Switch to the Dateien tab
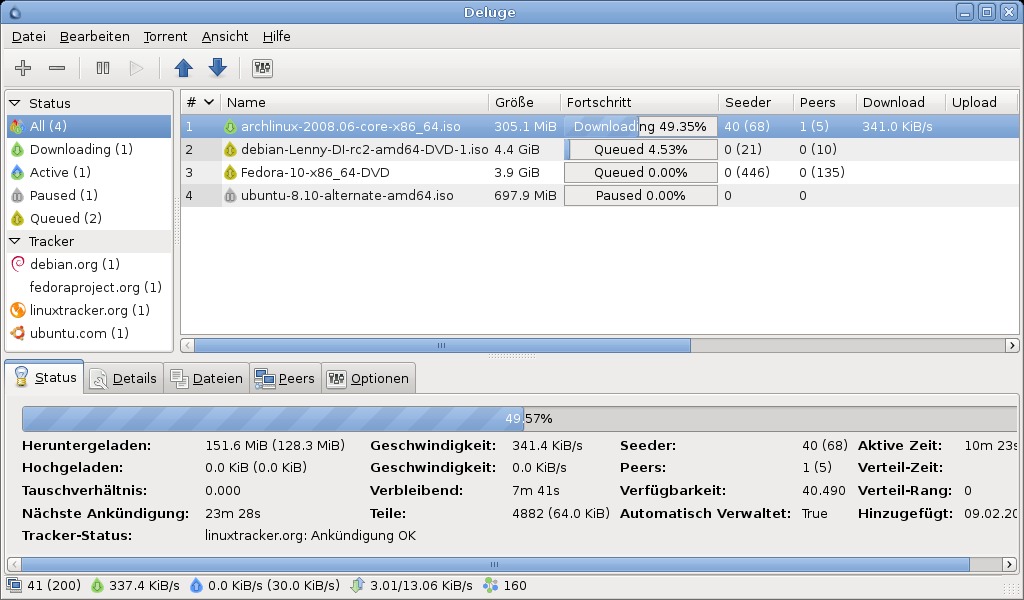1024x600 pixels. point(206,379)
